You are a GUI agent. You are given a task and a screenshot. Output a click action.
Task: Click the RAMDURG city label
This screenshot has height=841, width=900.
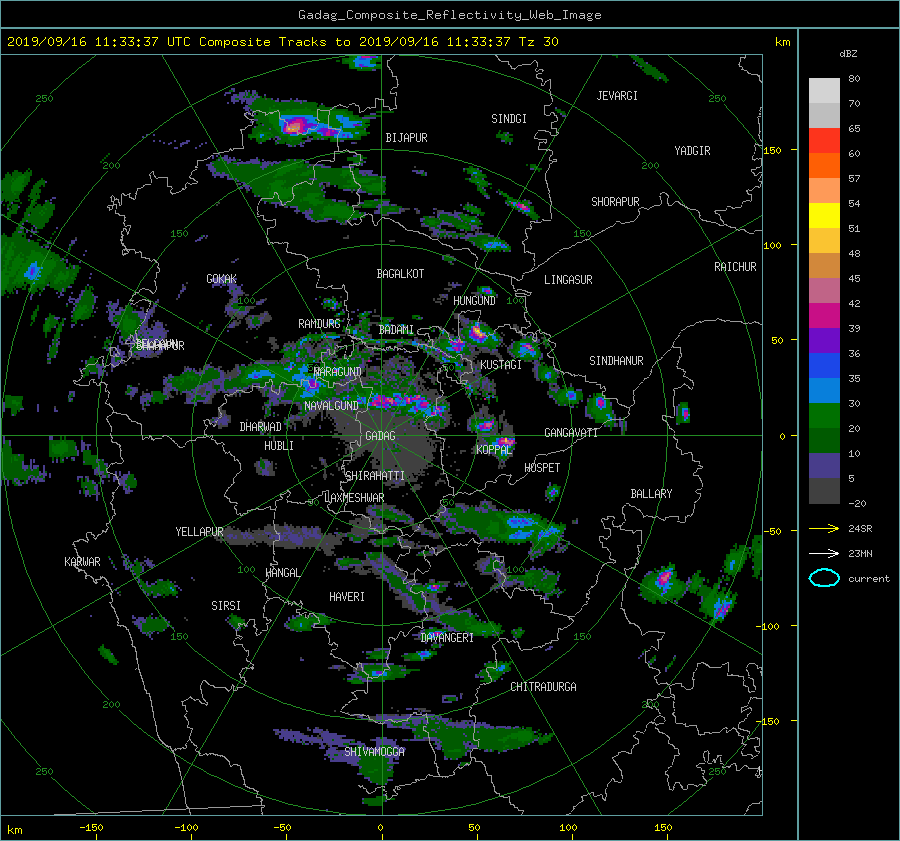click(319, 324)
